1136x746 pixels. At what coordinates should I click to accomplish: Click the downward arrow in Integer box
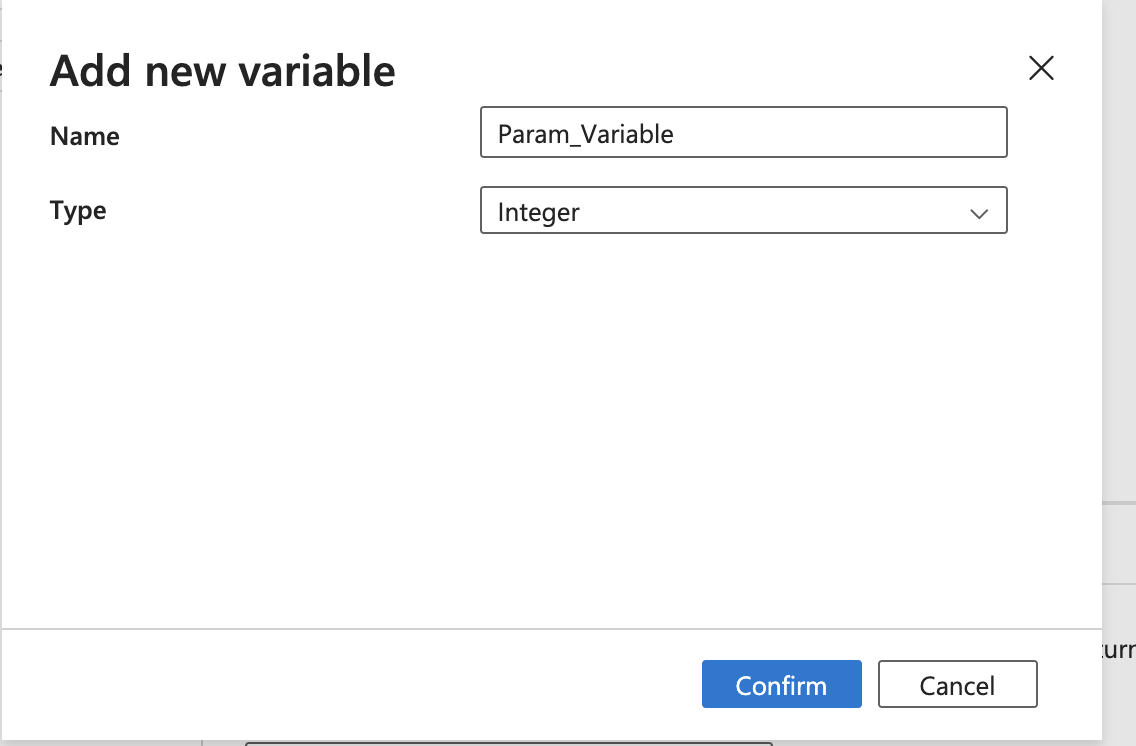[x=979, y=213]
